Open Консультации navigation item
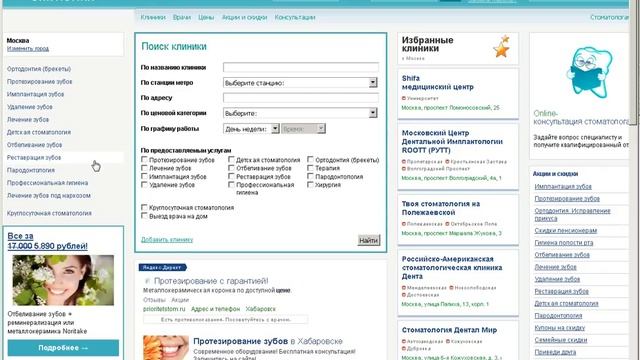 click(x=295, y=17)
